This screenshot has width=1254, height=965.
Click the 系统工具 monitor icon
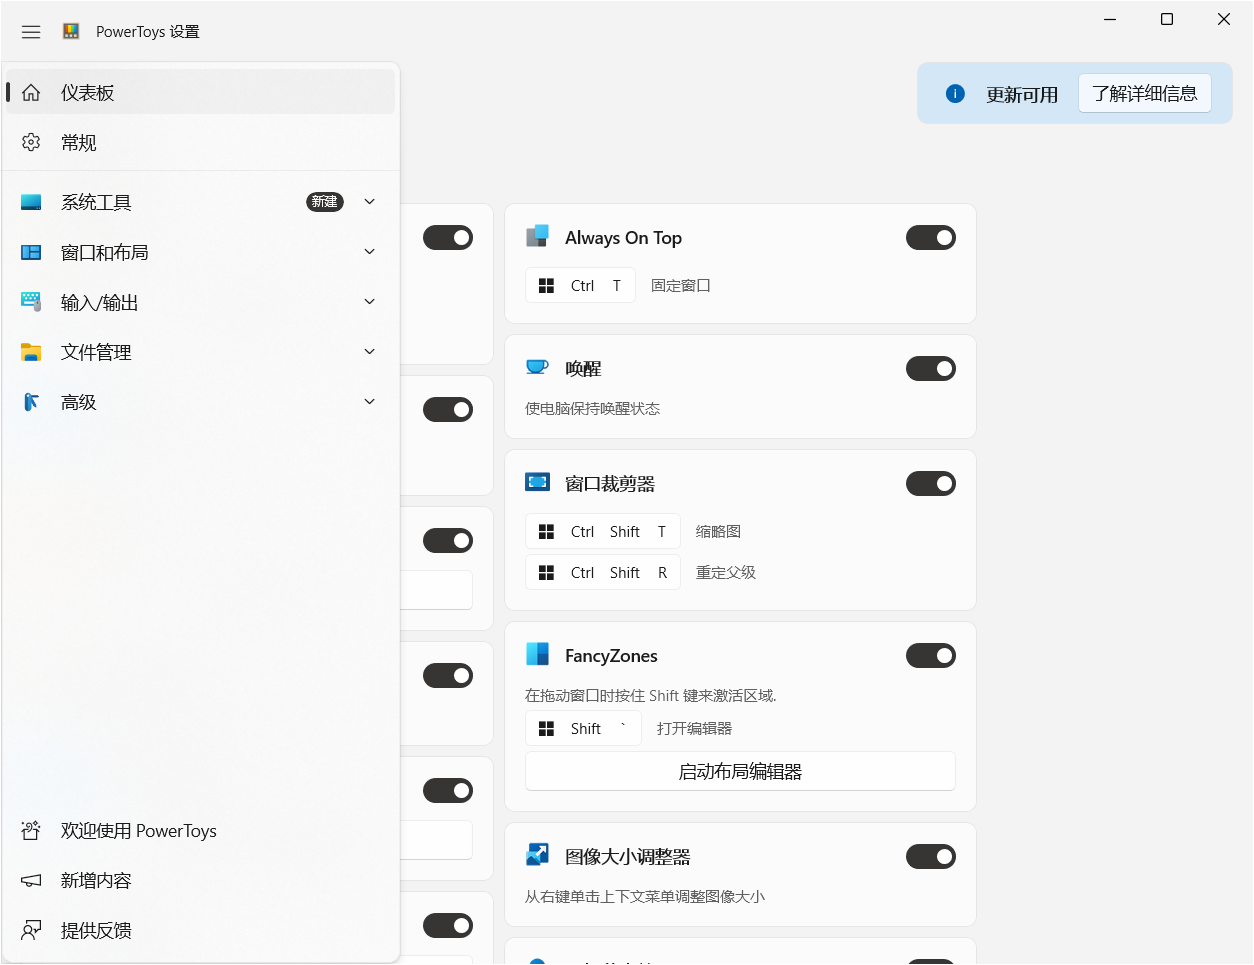(31, 203)
